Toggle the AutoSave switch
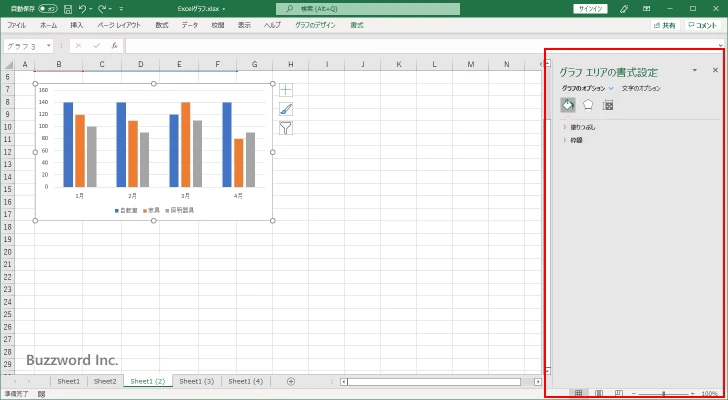Image resolution: width=728 pixels, height=400 pixels. (48, 9)
